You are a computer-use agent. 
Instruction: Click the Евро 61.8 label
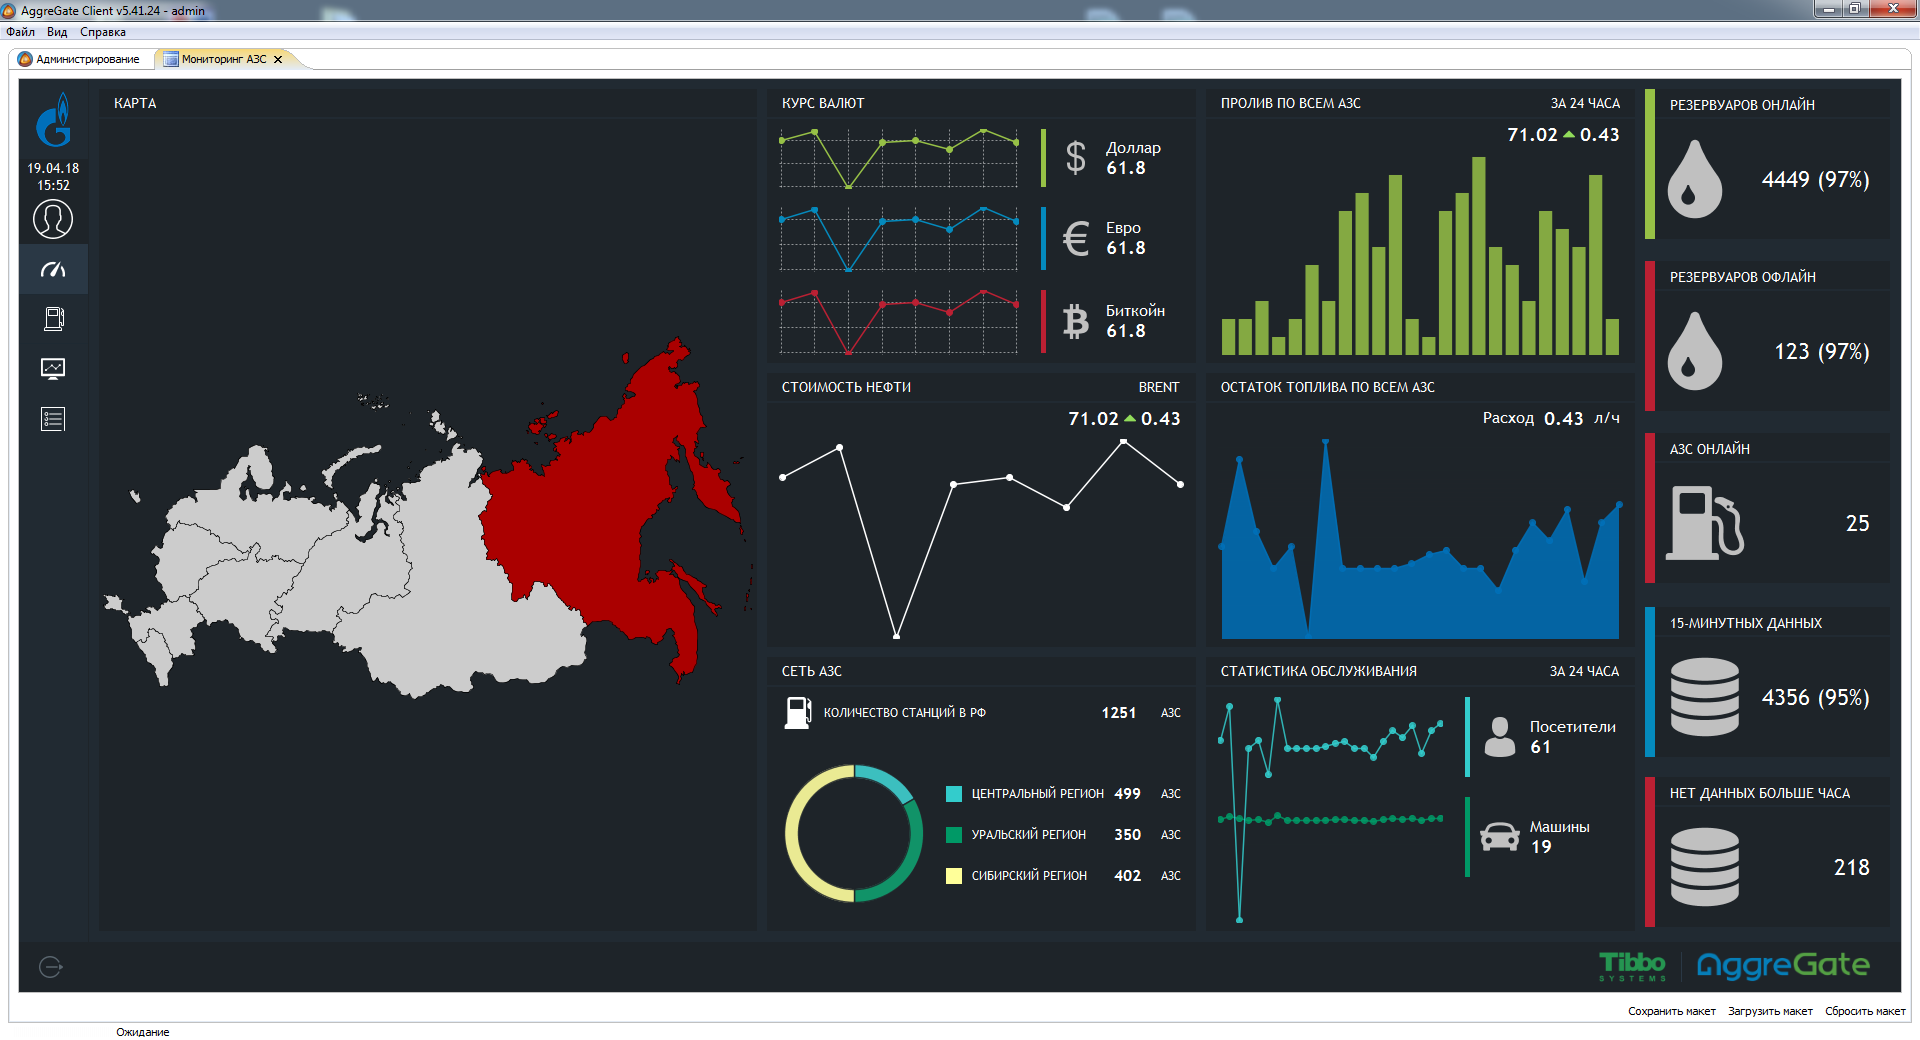(x=1125, y=238)
